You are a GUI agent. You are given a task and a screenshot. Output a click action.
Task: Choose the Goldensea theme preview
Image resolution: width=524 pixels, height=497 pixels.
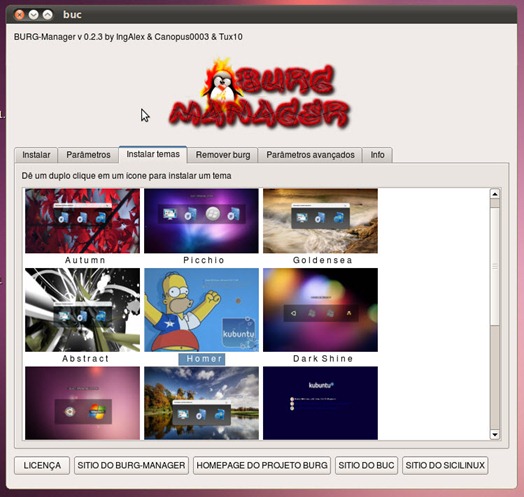point(320,221)
